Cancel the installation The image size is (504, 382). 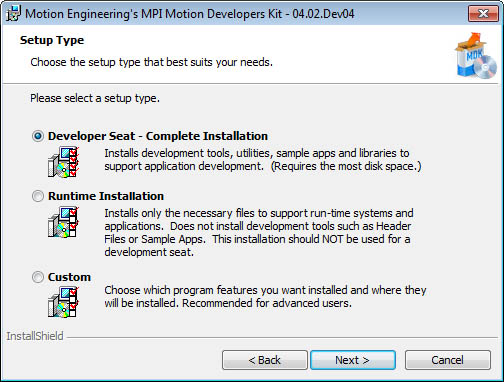pyautogui.click(x=448, y=360)
